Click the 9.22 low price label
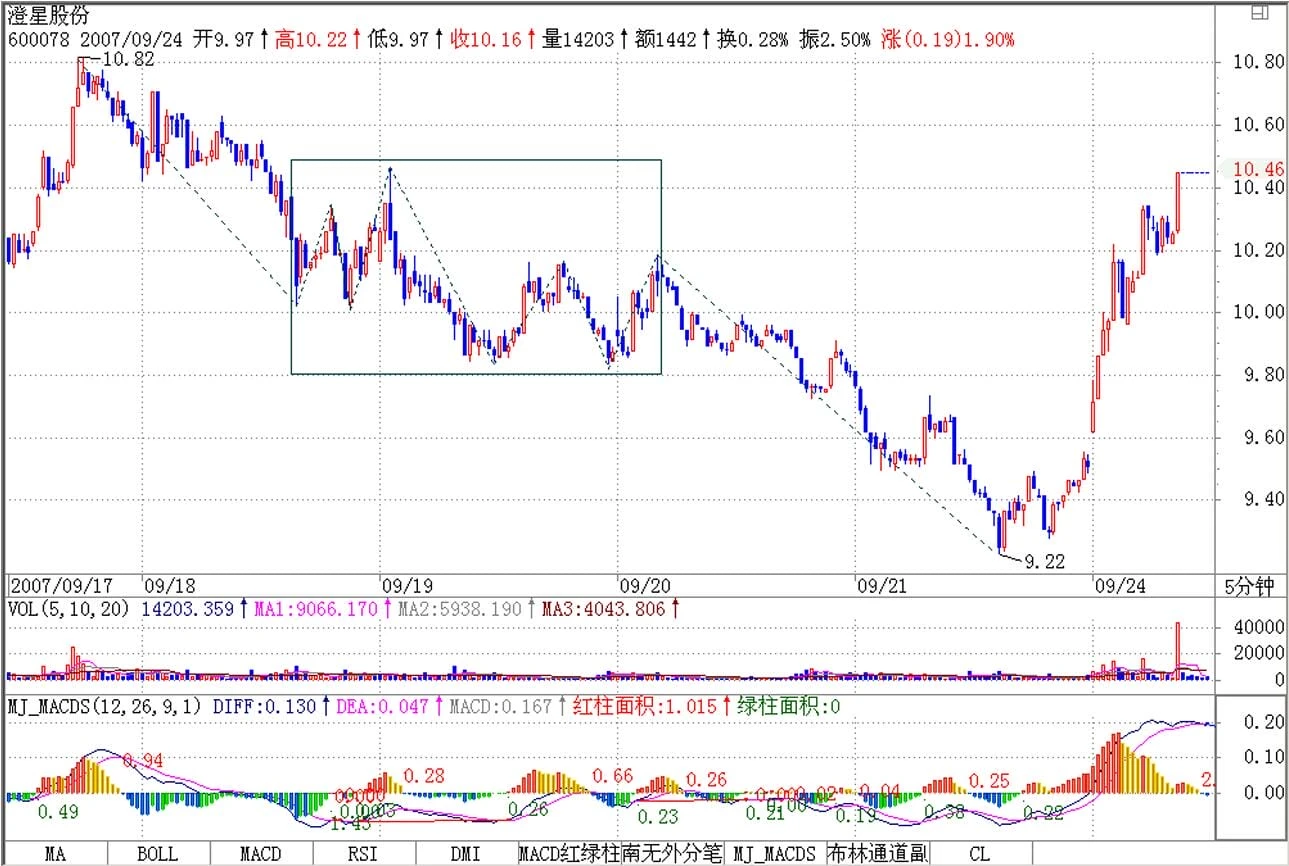The image size is (1289, 866). coord(1045,562)
